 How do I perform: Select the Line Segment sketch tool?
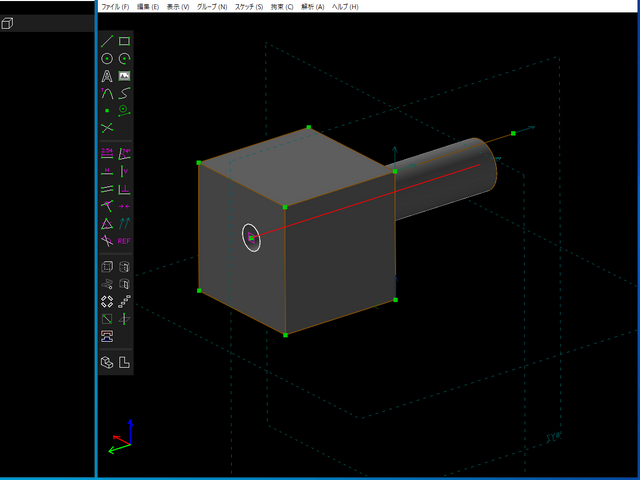107,41
